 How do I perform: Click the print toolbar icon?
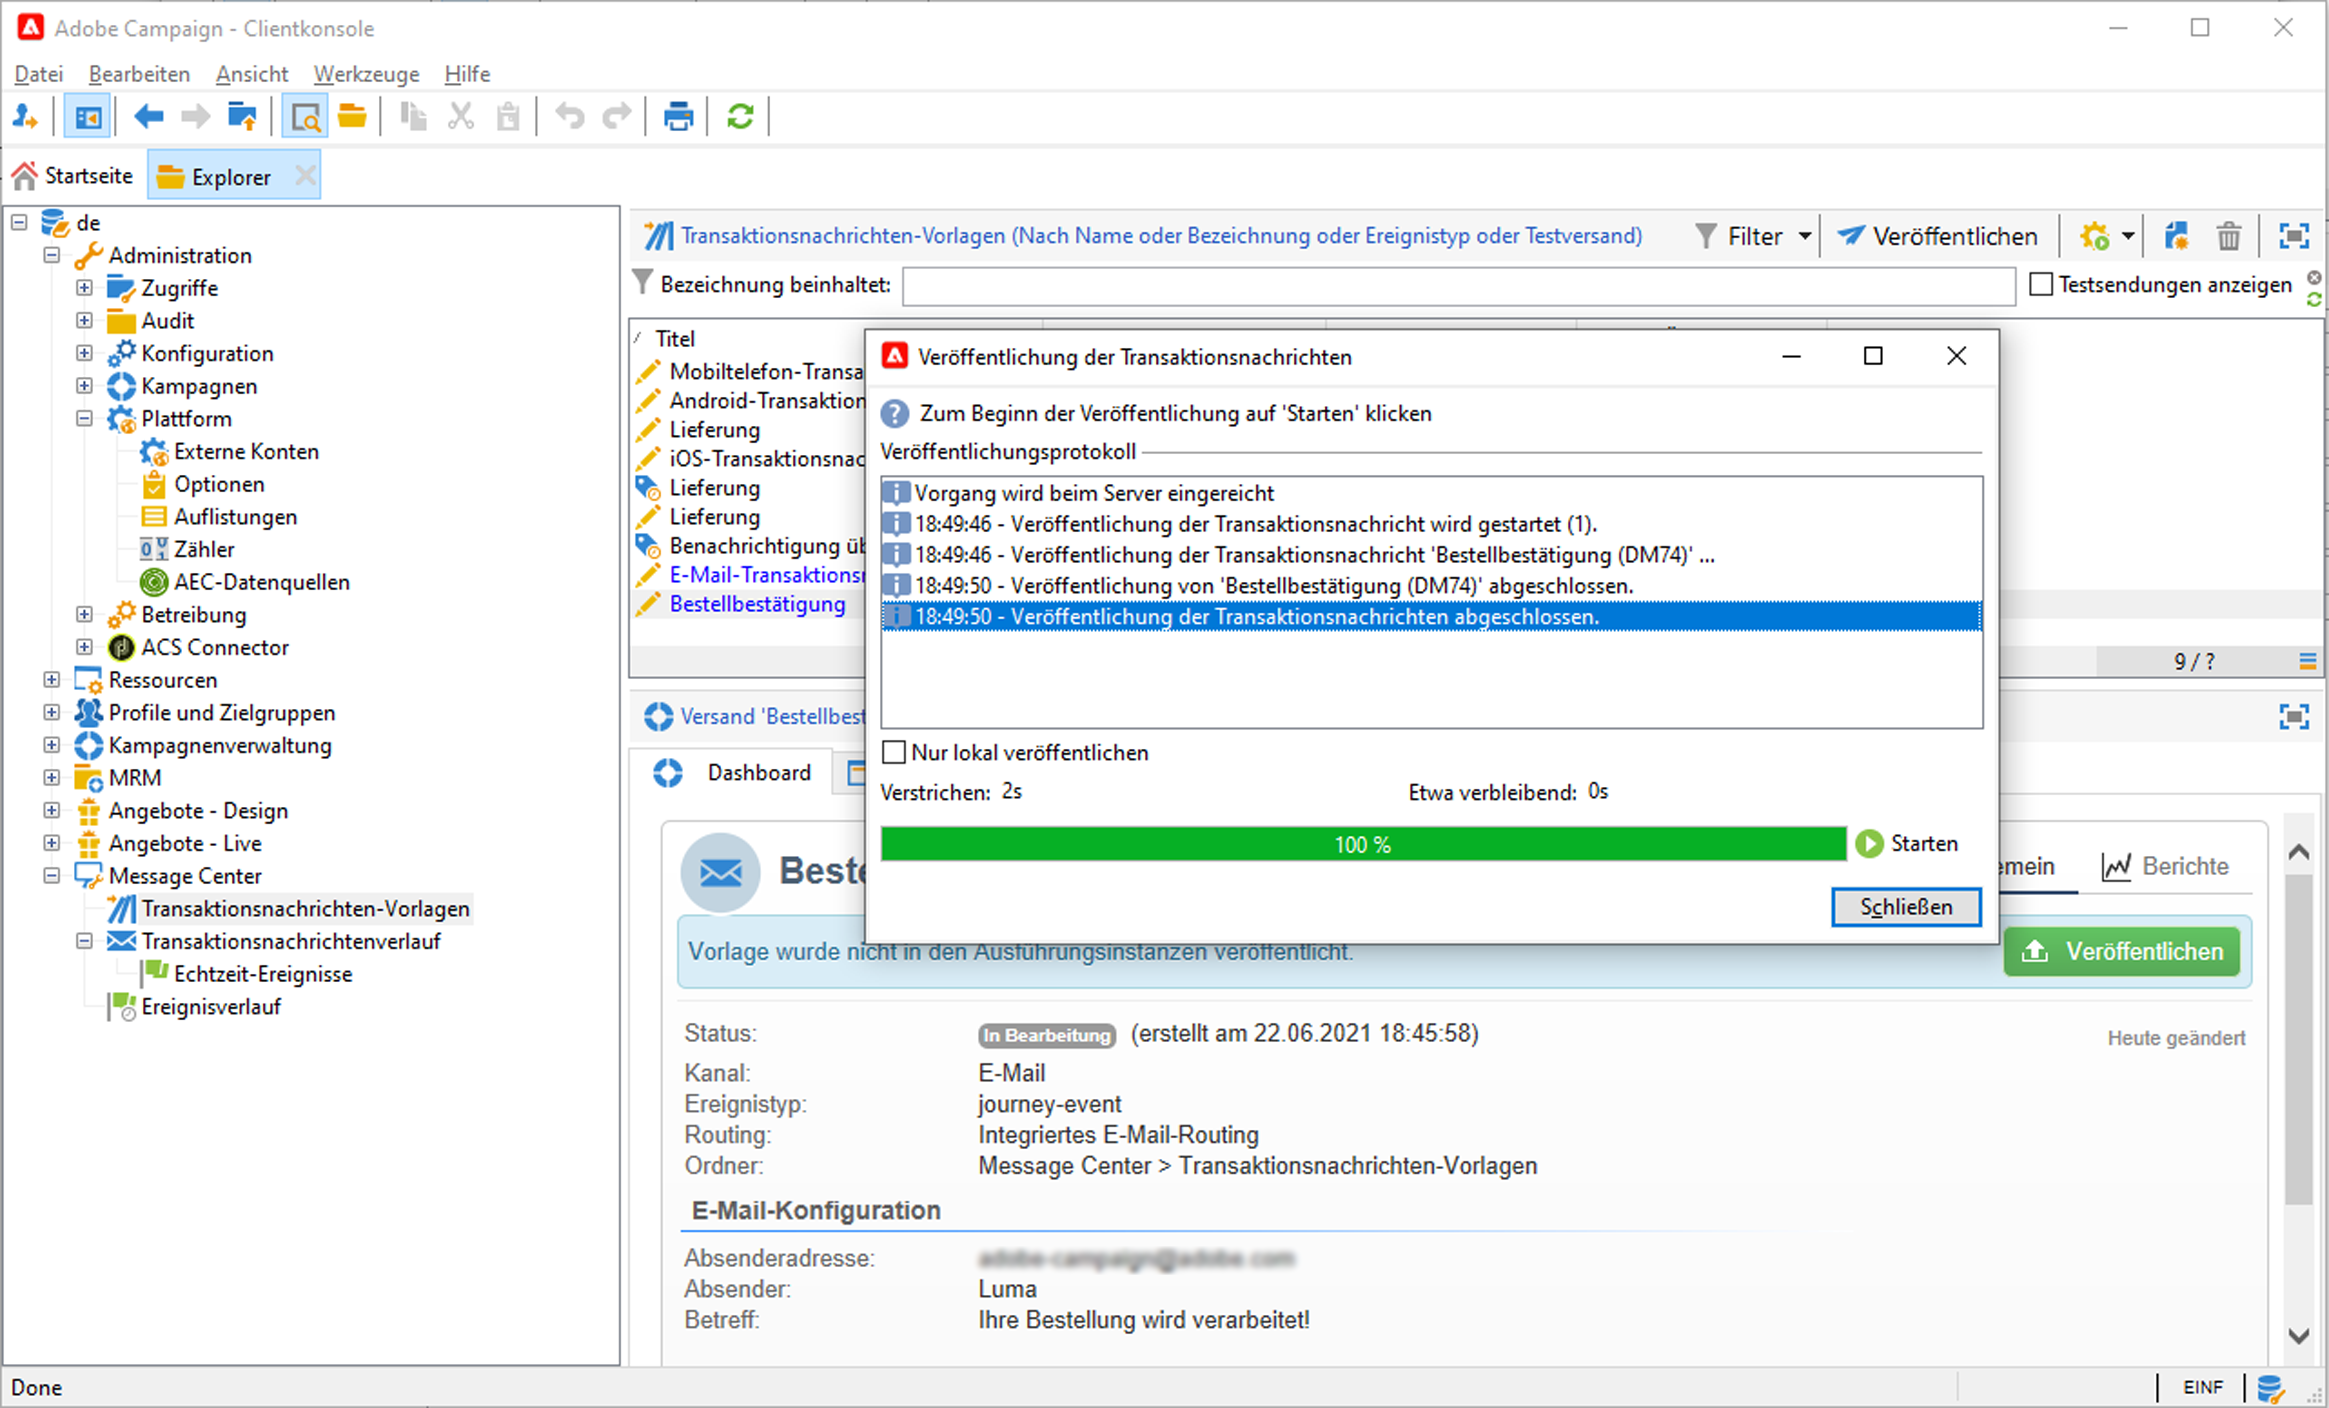coord(678,117)
